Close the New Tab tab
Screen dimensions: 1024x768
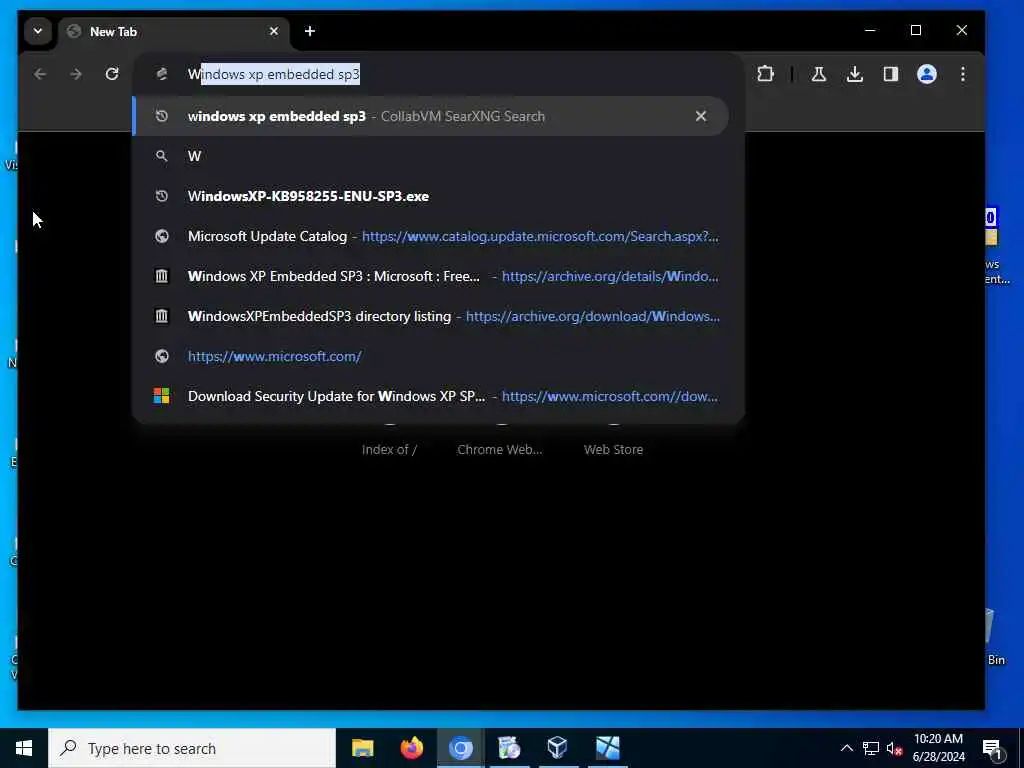click(274, 31)
